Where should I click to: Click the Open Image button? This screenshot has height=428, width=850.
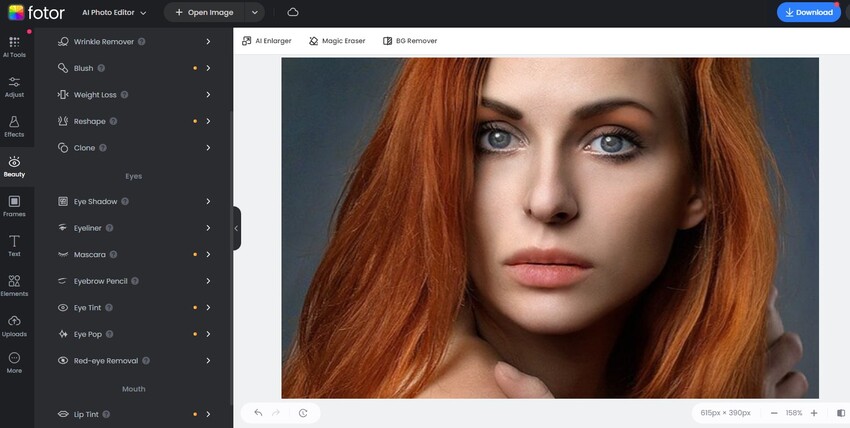click(x=204, y=12)
